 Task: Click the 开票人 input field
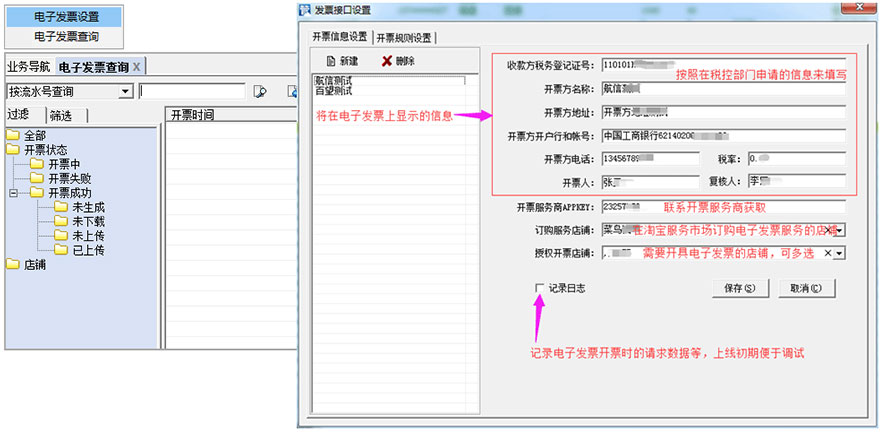point(650,182)
